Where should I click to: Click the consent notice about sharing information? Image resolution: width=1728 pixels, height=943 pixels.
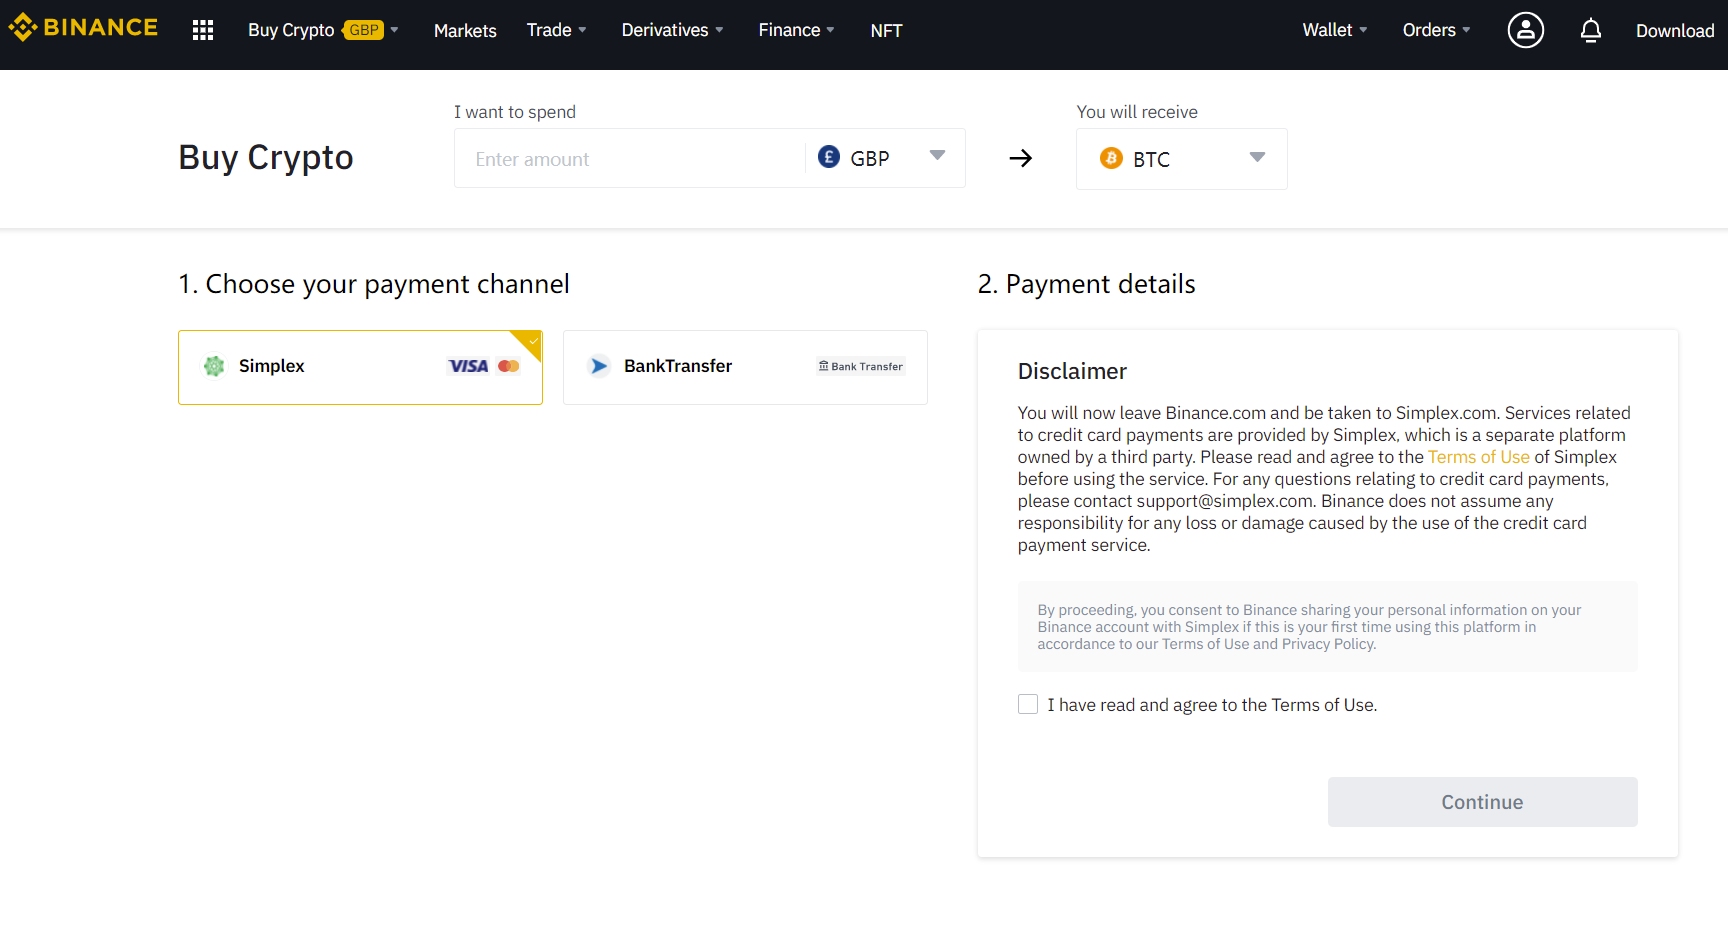[x=1327, y=626]
